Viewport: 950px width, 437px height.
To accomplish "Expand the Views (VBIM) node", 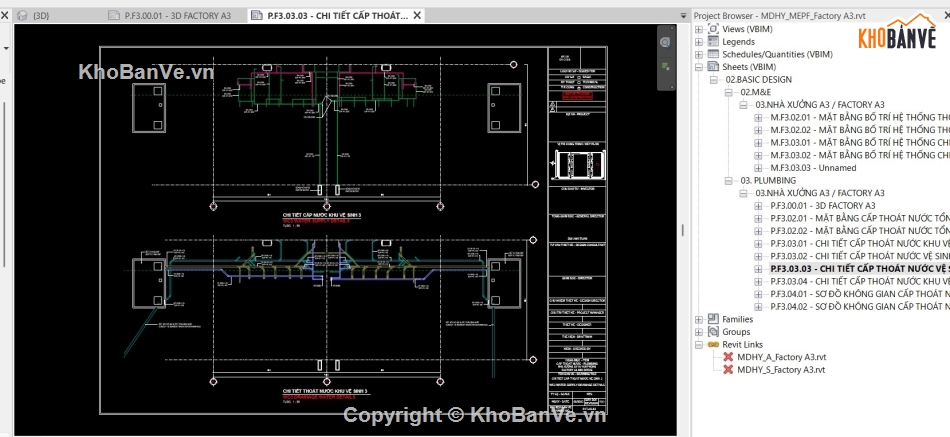I will [699, 29].
